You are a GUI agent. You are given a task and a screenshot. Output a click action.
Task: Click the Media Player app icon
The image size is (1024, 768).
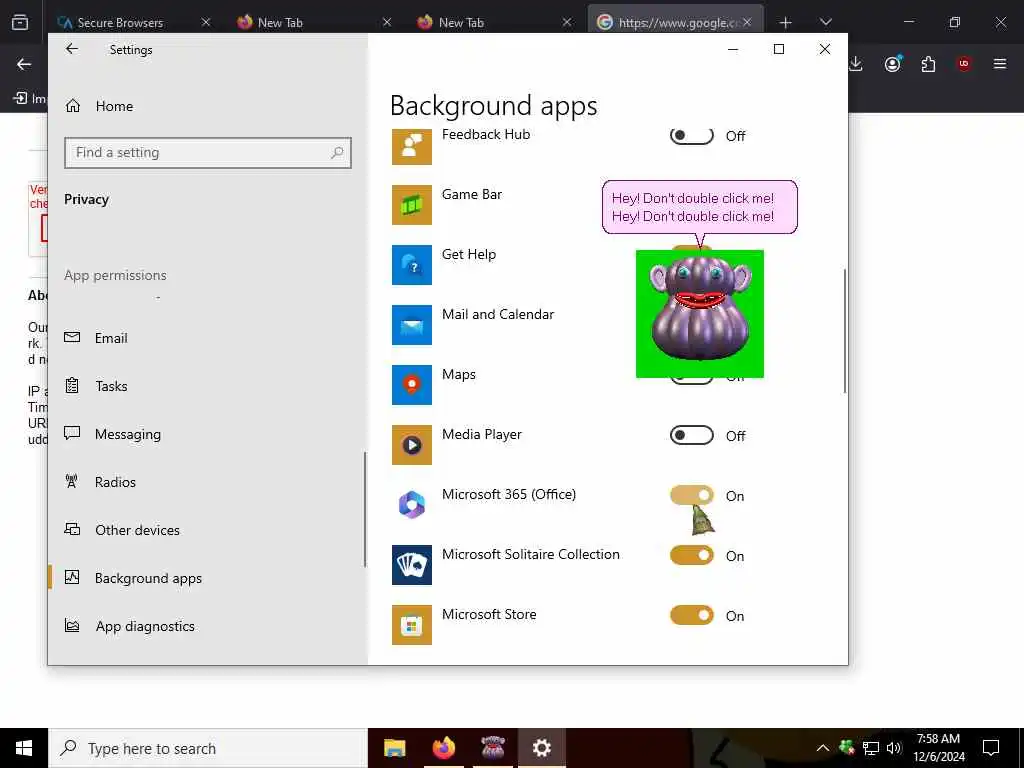(411, 445)
